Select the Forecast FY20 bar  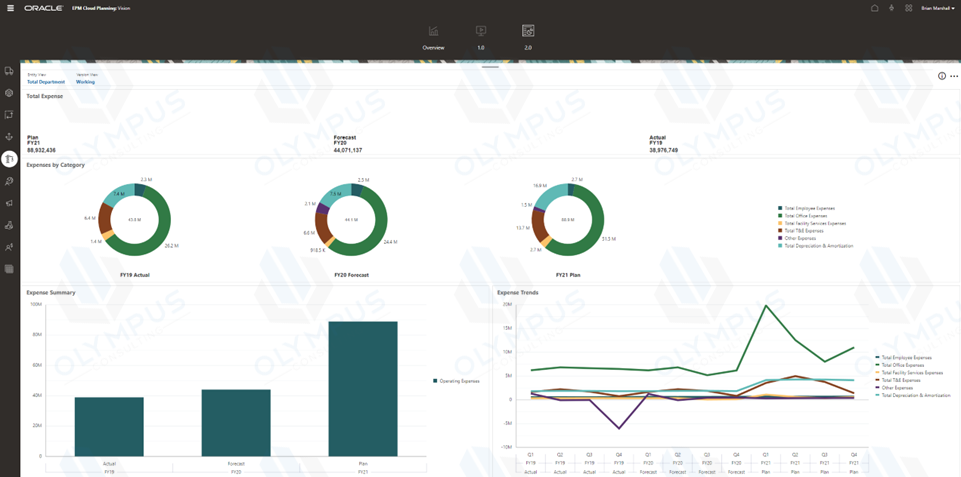[x=236, y=423]
